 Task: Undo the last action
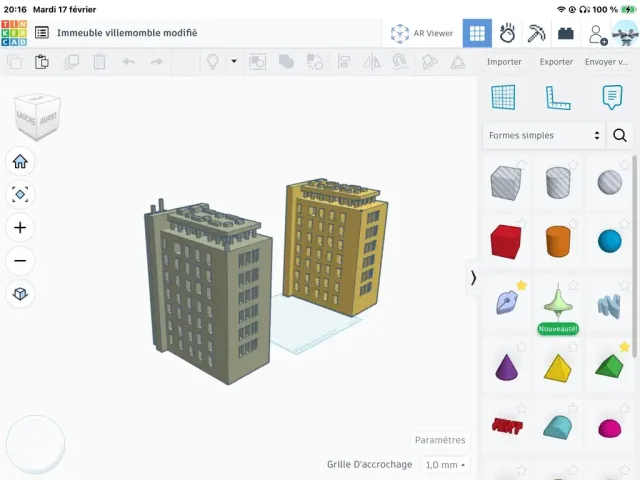pos(129,62)
